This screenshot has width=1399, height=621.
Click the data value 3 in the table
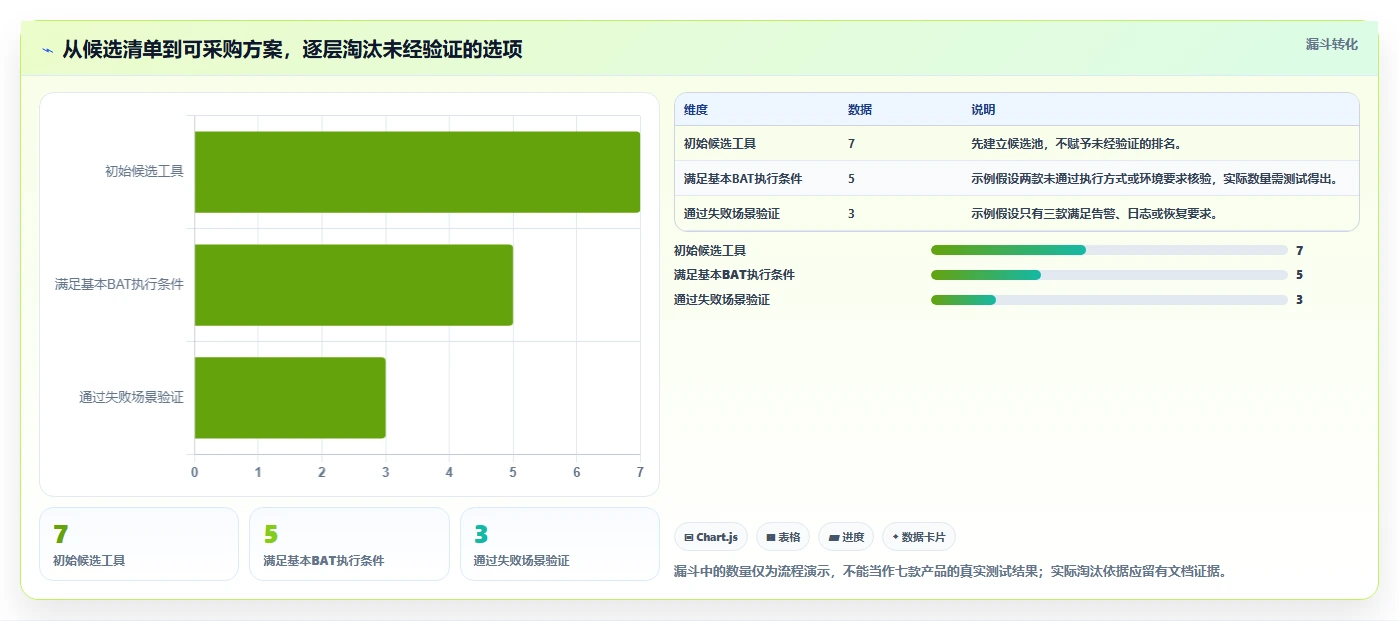851,214
